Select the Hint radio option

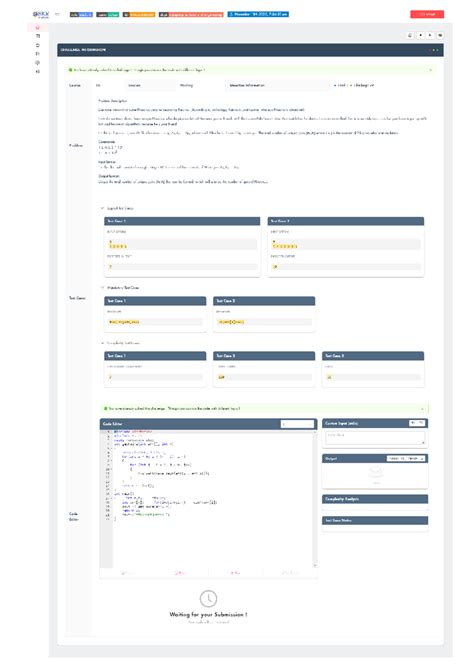coord(335,85)
